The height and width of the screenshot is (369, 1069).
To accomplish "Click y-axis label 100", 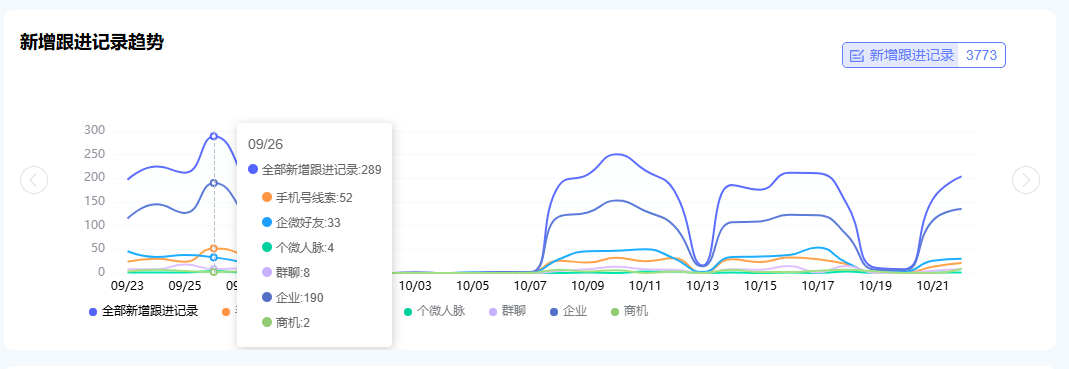I will [x=94, y=225].
